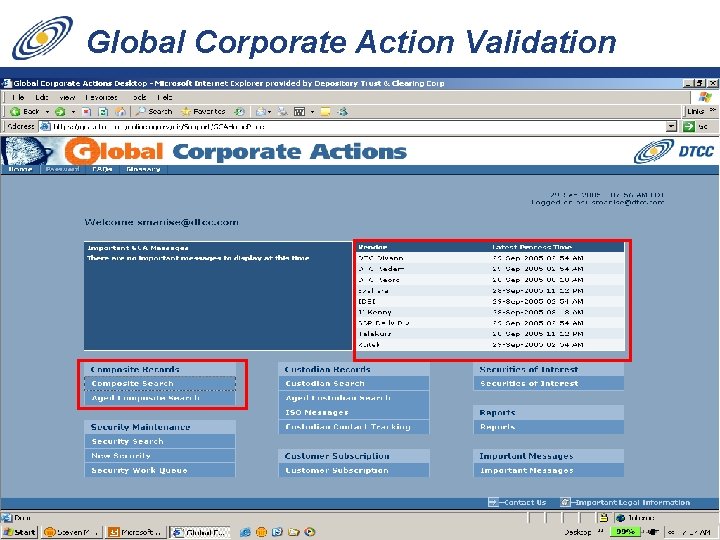Click the Contact Us arrow icon

click(493, 502)
